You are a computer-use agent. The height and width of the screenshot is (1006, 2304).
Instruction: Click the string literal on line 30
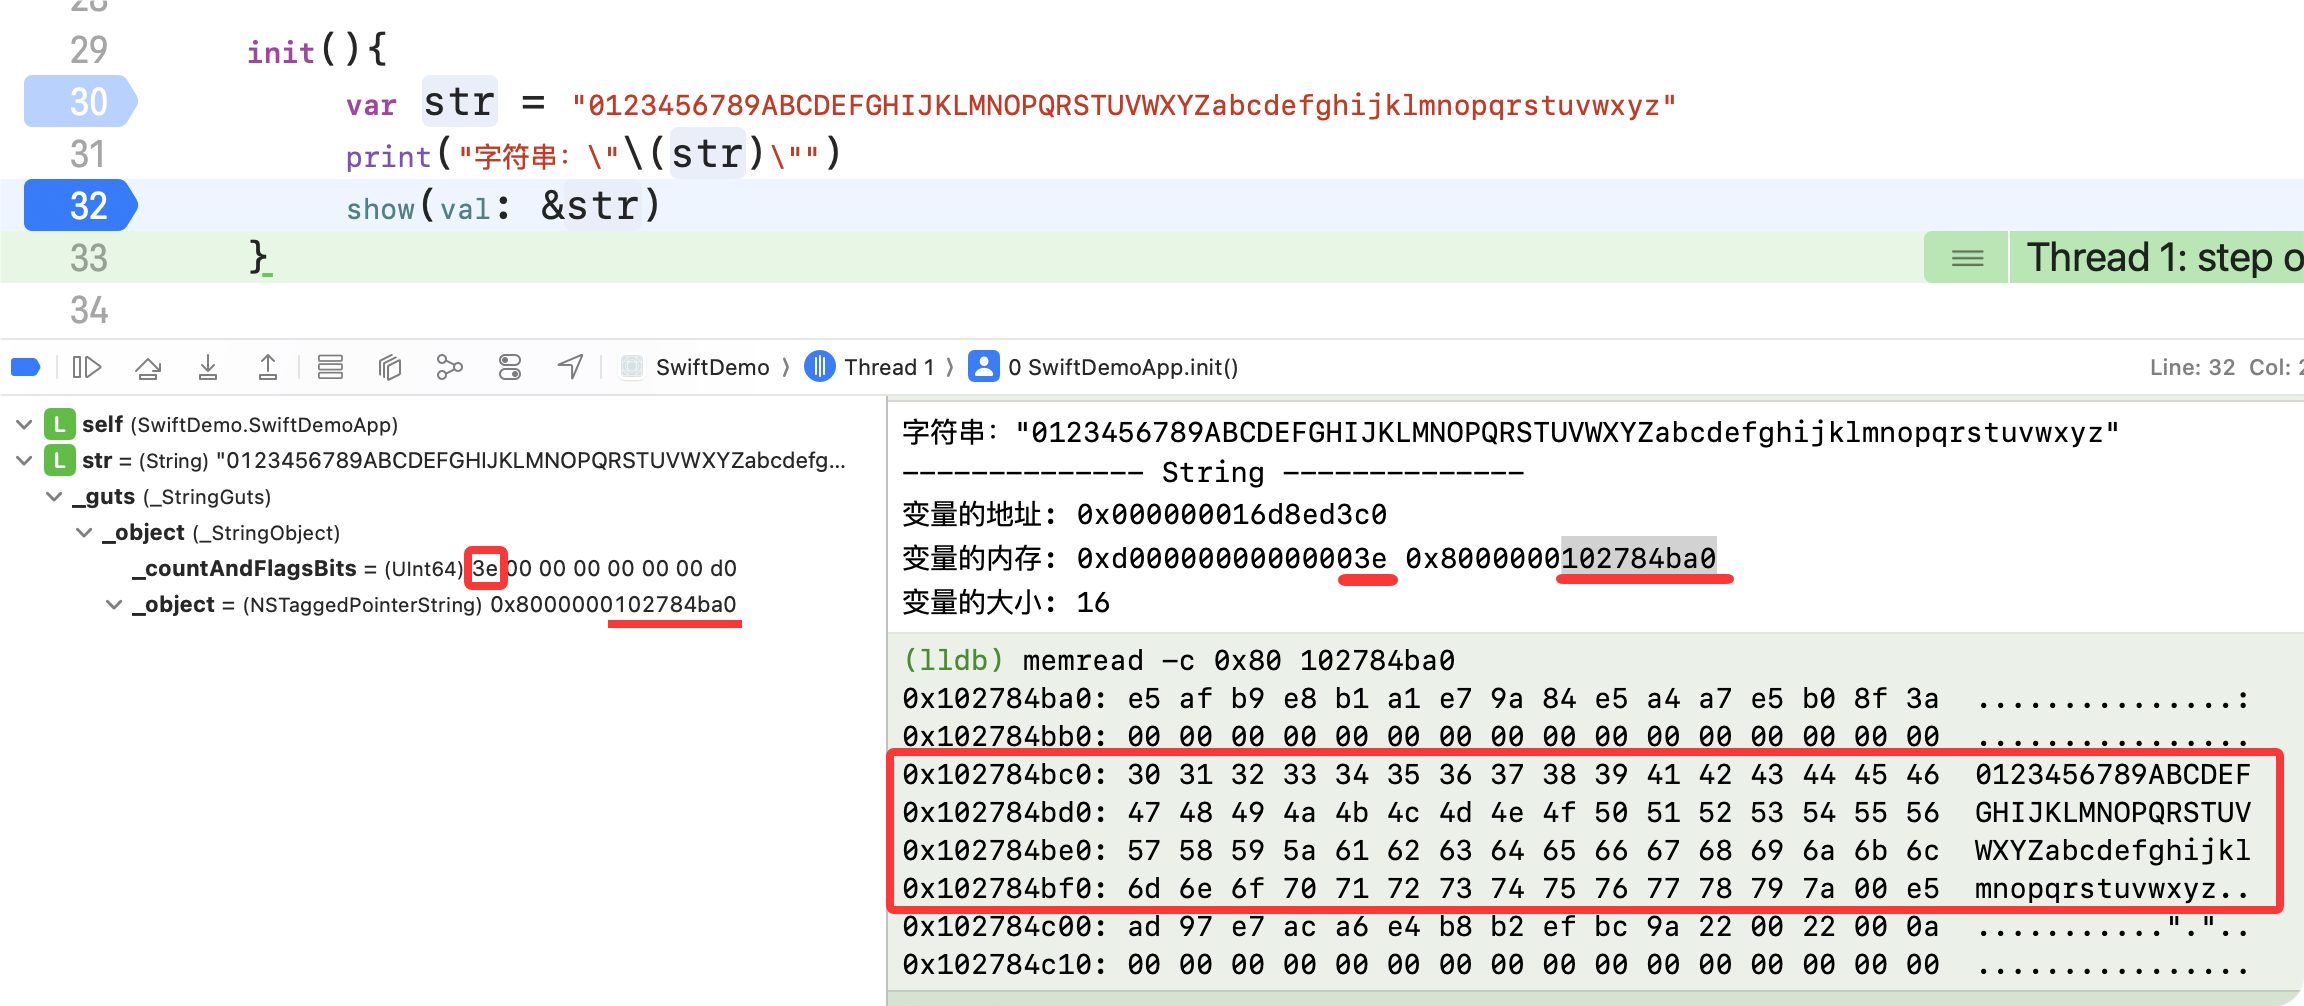point(1124,105)
